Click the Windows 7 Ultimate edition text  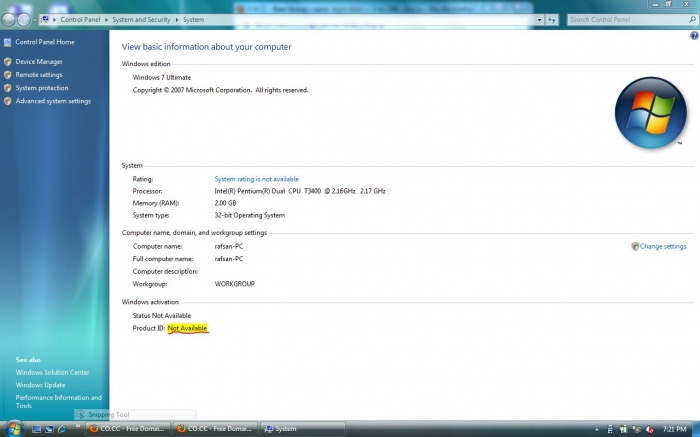click(162, 77)
